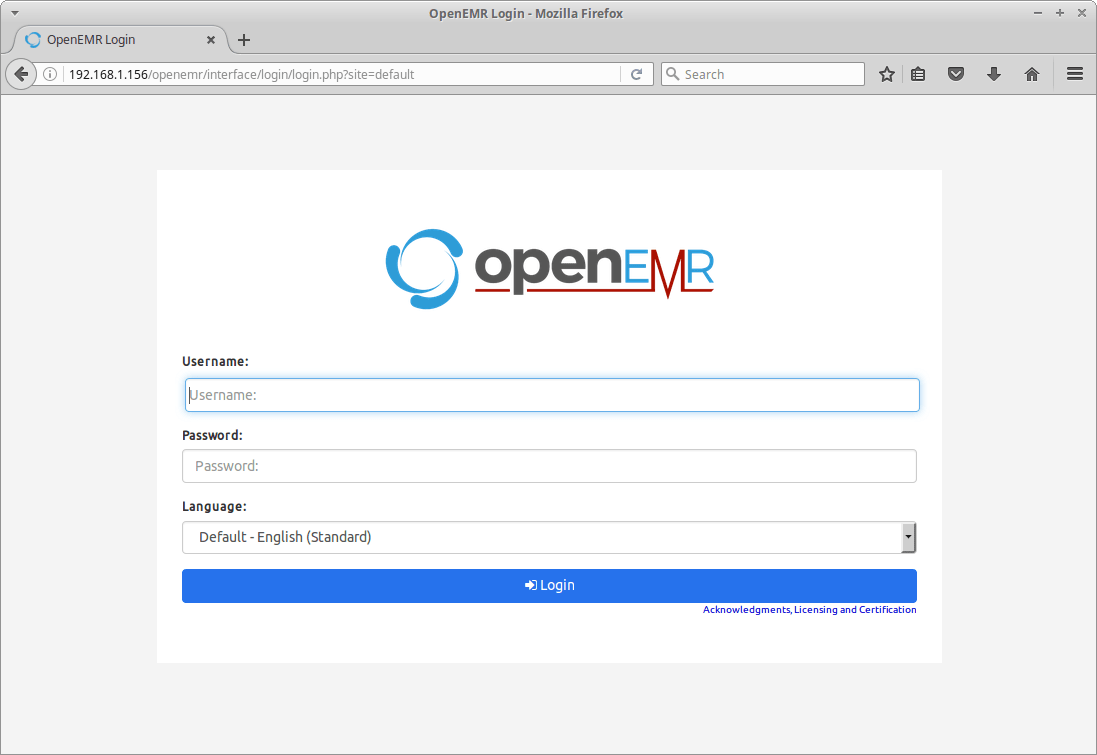The height and width of the screenshot is (755, 1097).
Task: Click the Username input field
Action: coord(549,394)
